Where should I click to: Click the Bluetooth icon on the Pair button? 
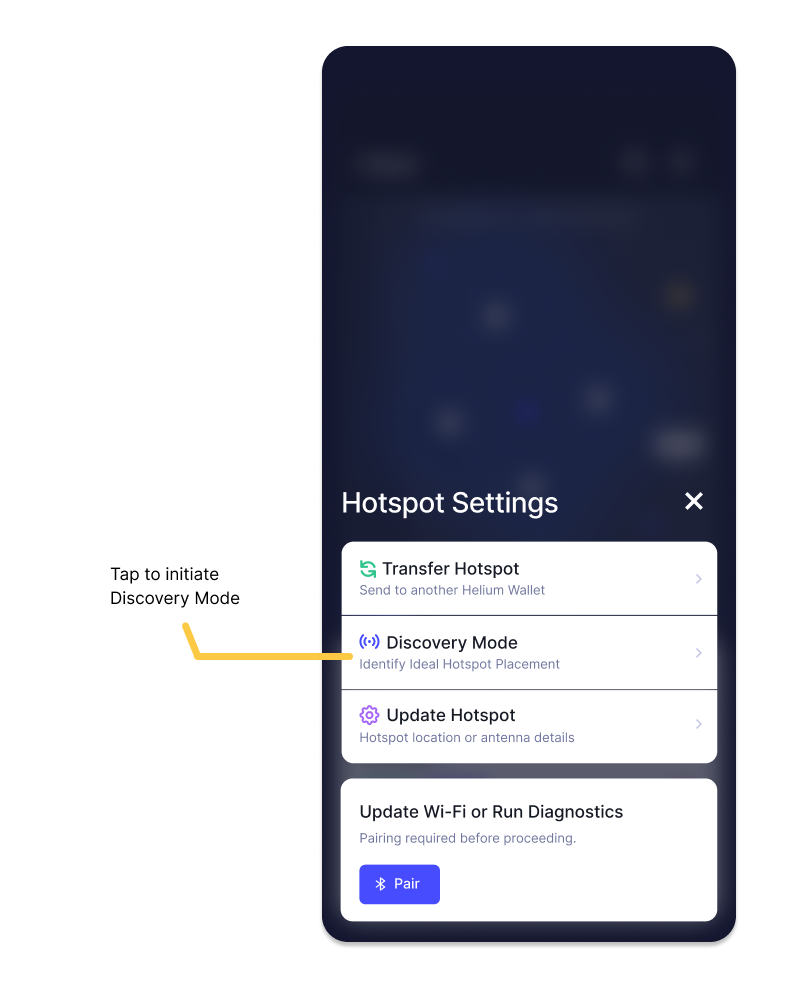point(380,884)
